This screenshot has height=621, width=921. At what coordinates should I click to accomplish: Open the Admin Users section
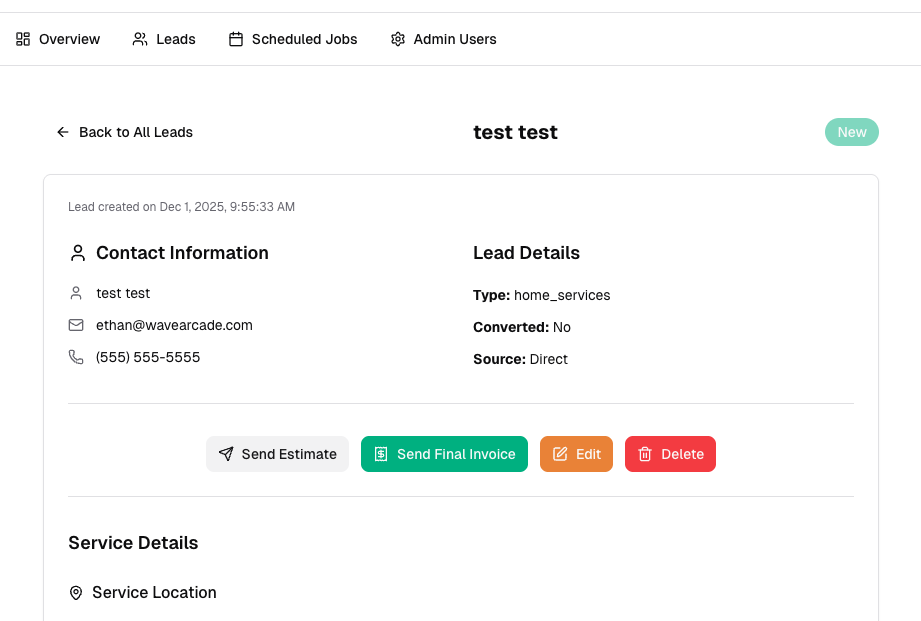coord(443,39)
